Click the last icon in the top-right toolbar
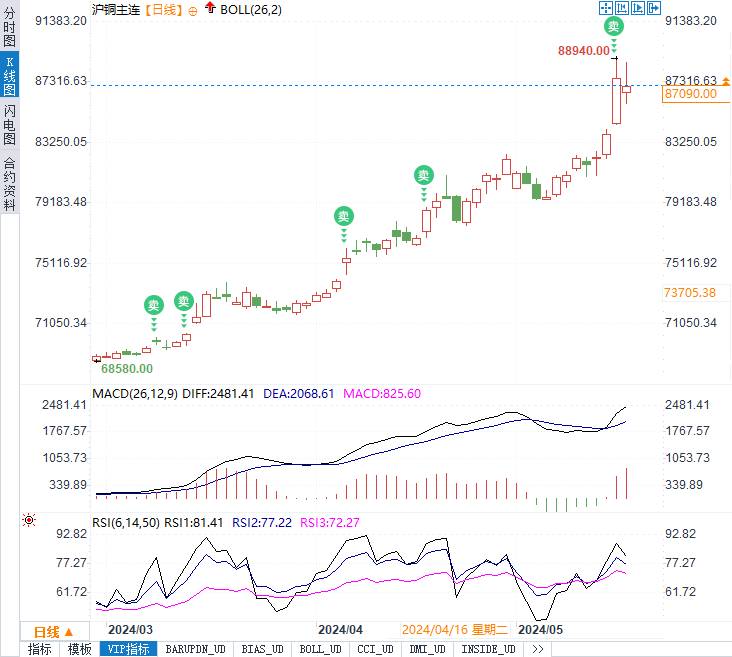Image resolution: width=732 pixels, height=657 pixels. pos(654,8)
